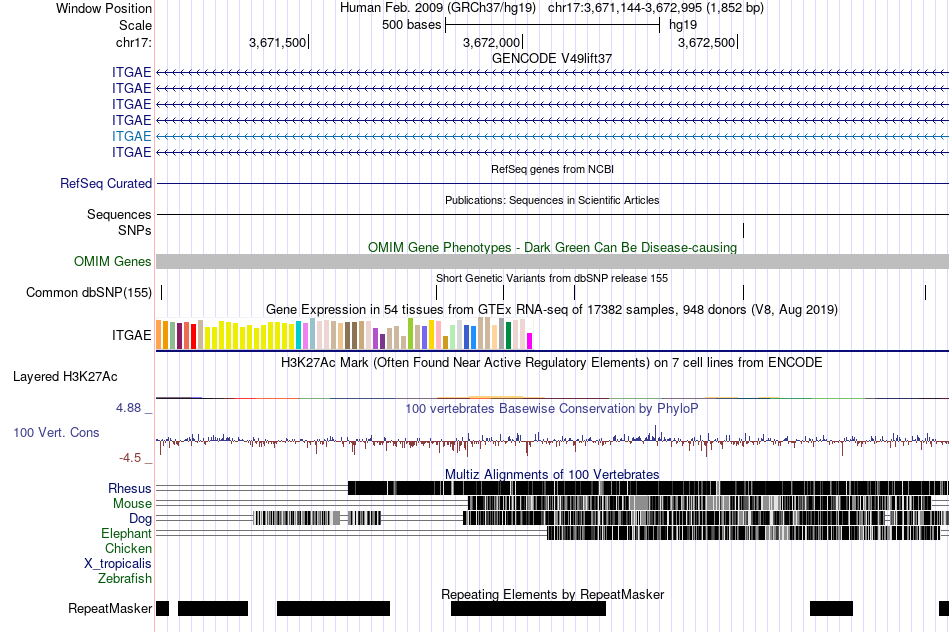Click the Chicken alignment label
This screenshot has width=950, height=632.
[128, 548]
